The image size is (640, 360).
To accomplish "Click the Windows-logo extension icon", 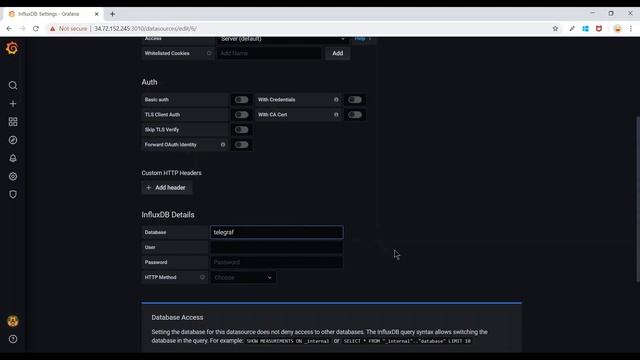I will pos(585,29).
